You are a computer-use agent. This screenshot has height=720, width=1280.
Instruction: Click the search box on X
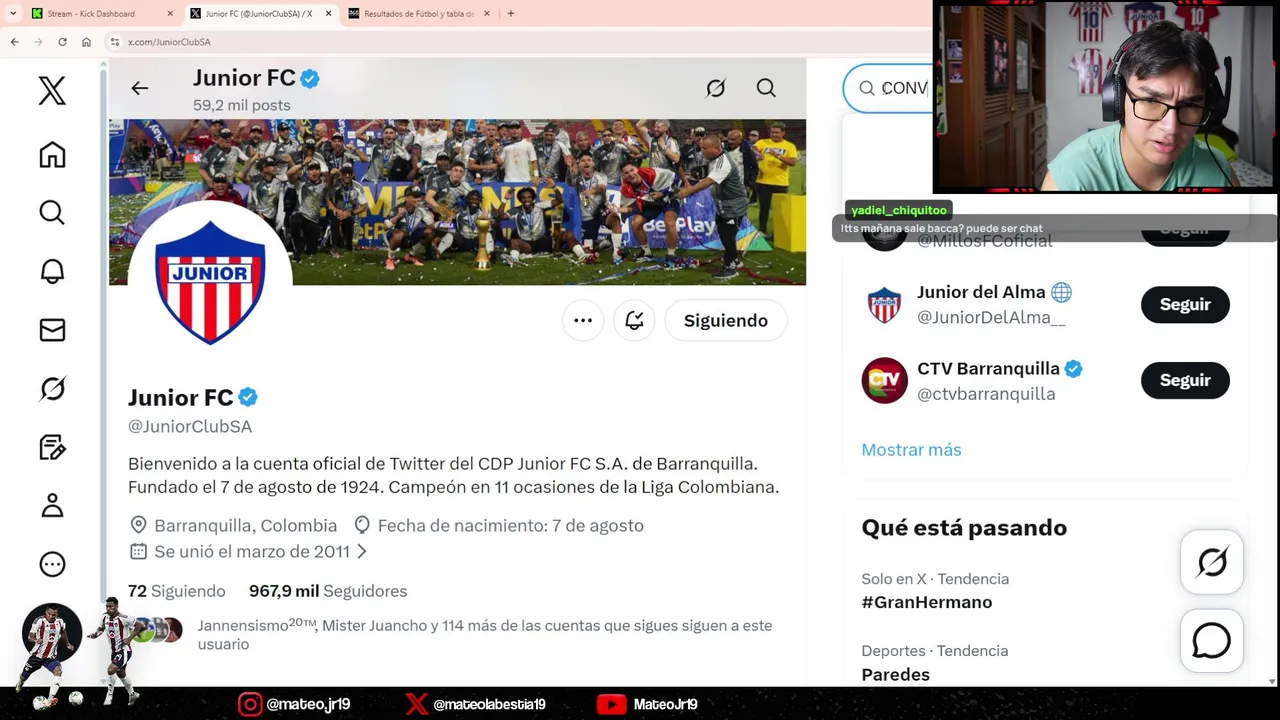click(x=888, y=88)
